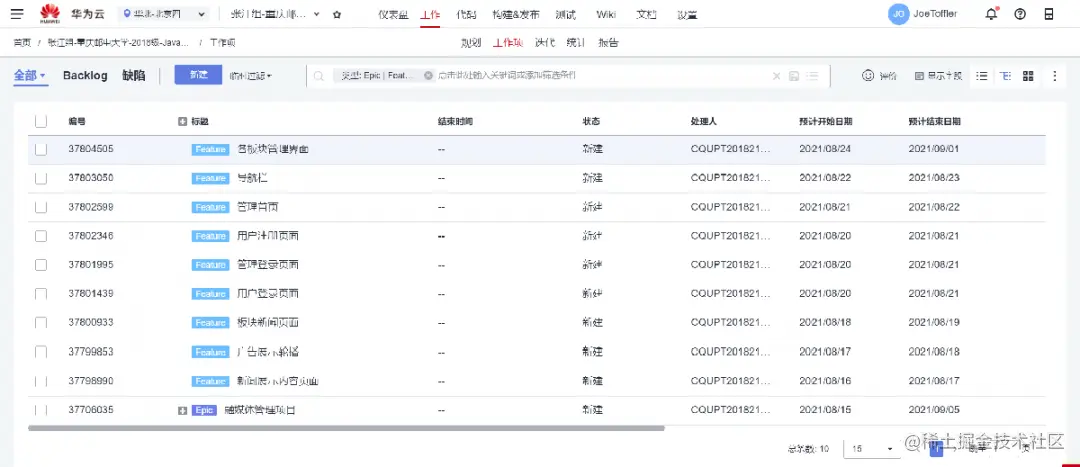Click the blue new work item button
The width and height of the screenshot is (1080, 467).
coord(198,75)
